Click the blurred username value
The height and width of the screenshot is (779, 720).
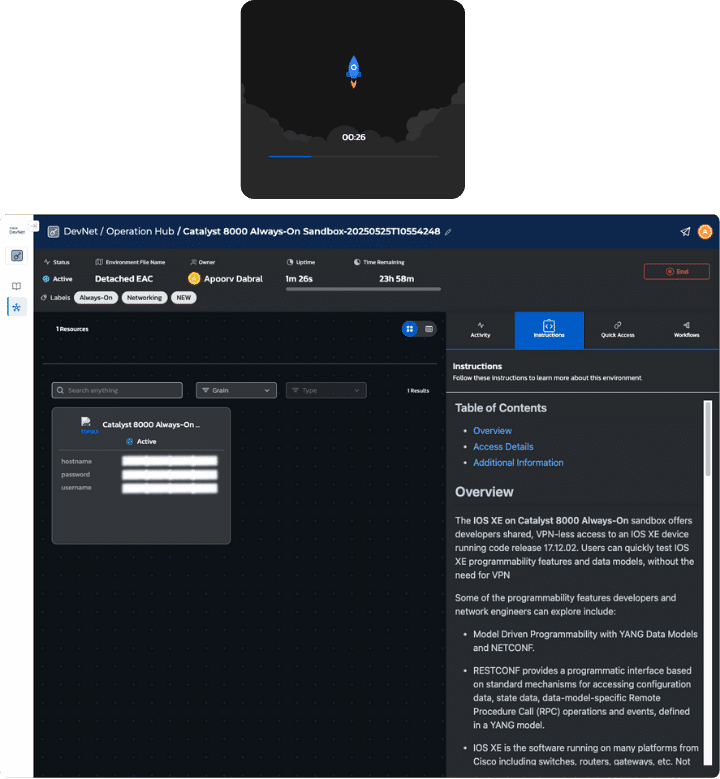pos(169,488)
